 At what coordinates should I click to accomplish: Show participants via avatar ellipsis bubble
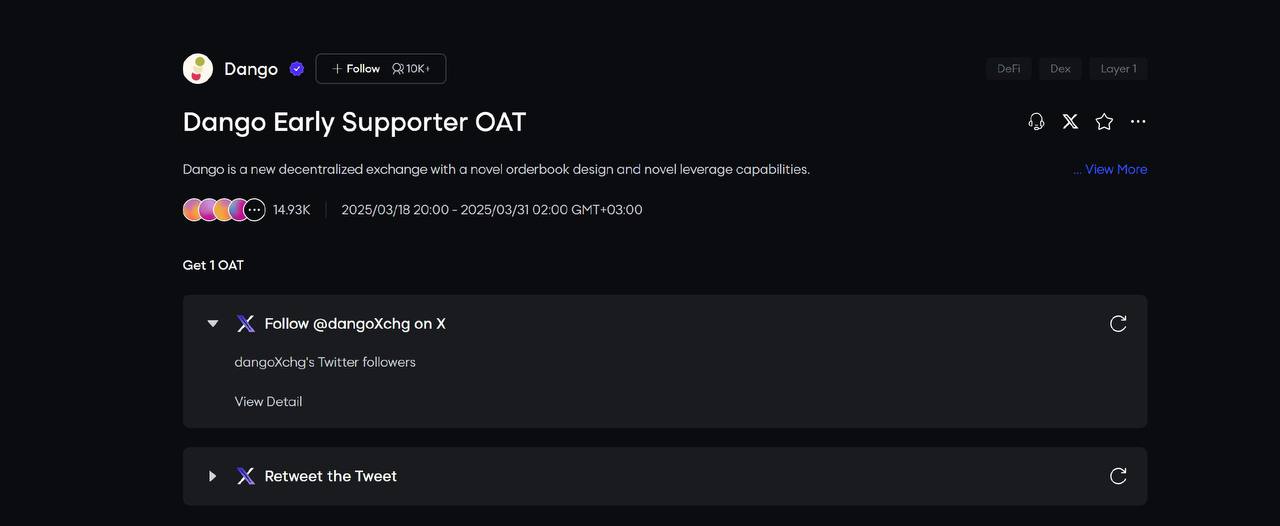pos(255,210)
